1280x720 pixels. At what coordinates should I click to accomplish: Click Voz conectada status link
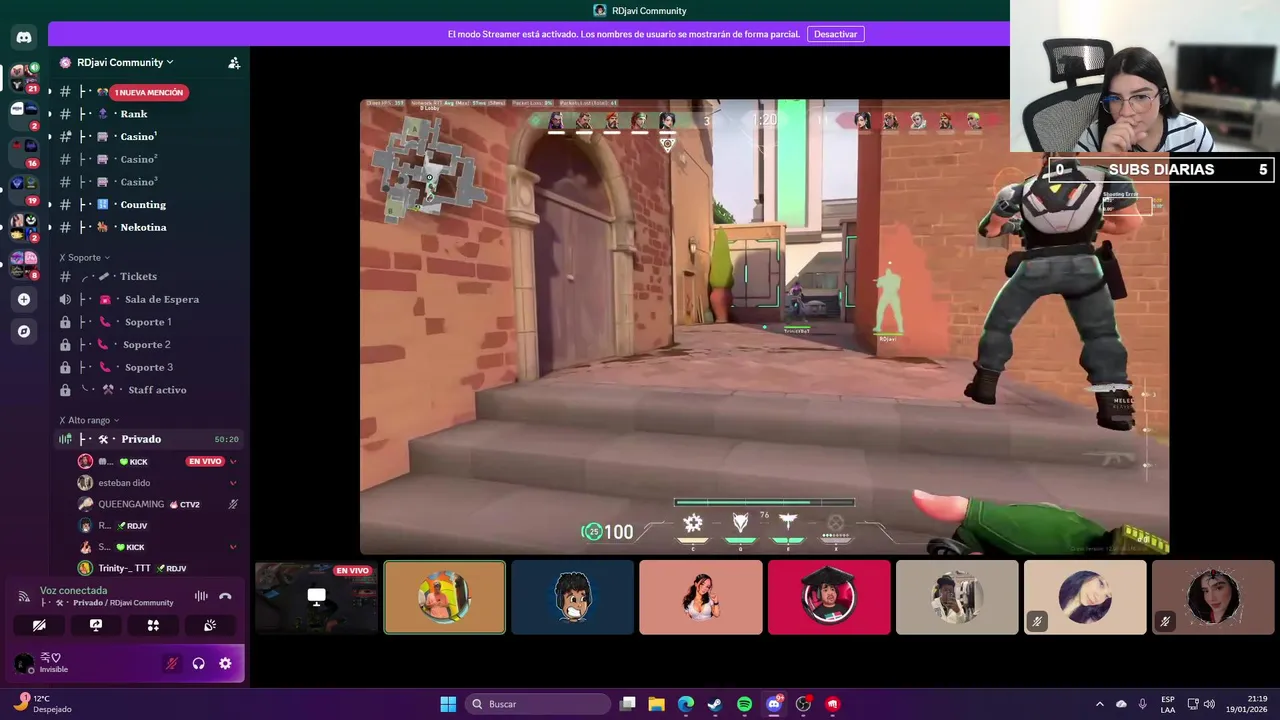pyautogui.click(x=74, y=590)
